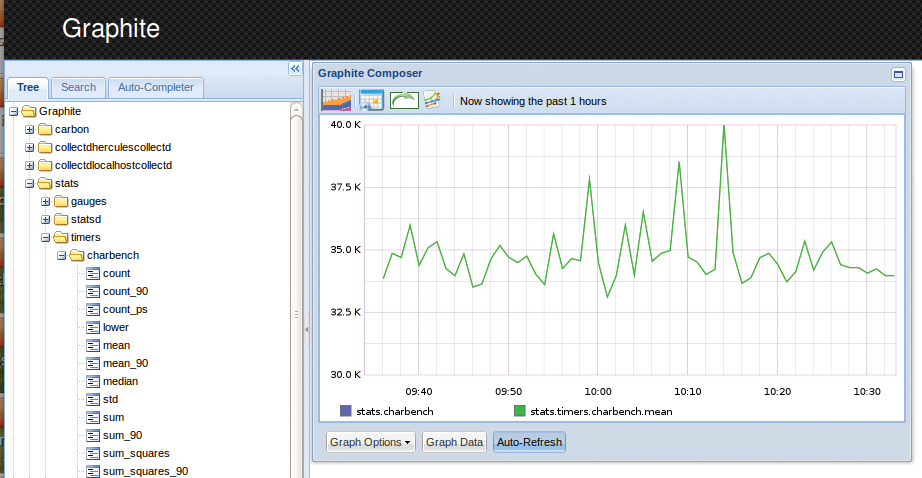This screenshot has width=922, height=478.
Task: Click the Graphite Composer window maximize icon
Action: [x=897, y=74]
